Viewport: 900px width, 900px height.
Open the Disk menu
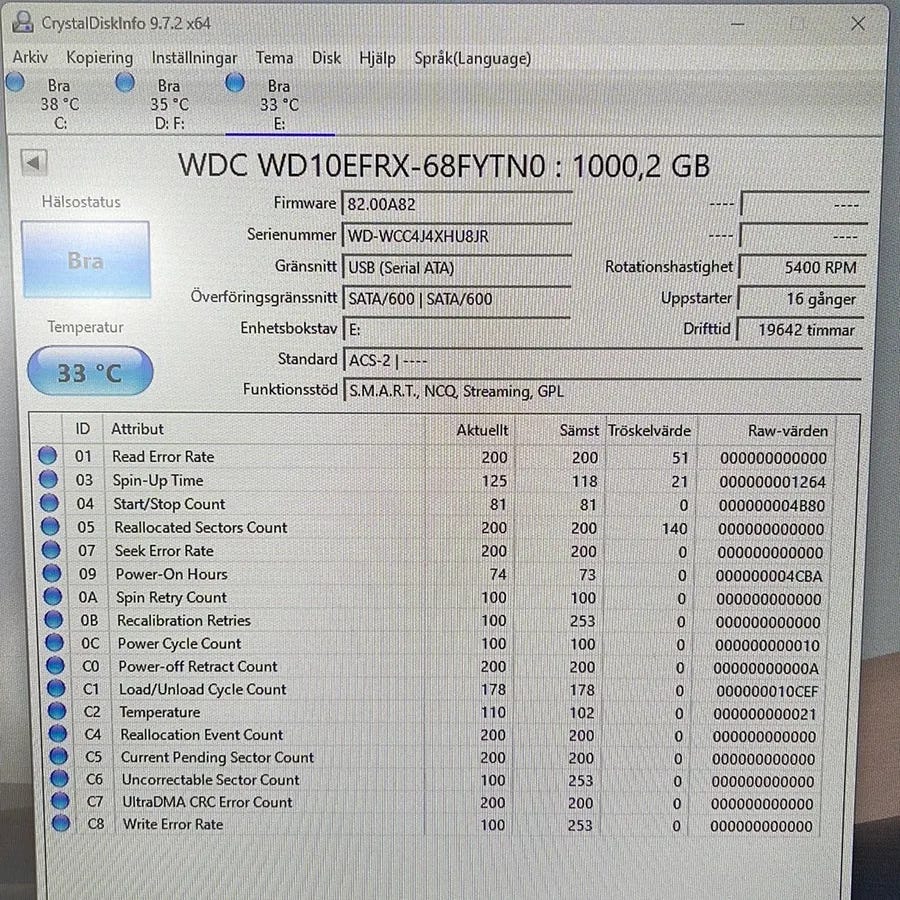tap(326, 58)
